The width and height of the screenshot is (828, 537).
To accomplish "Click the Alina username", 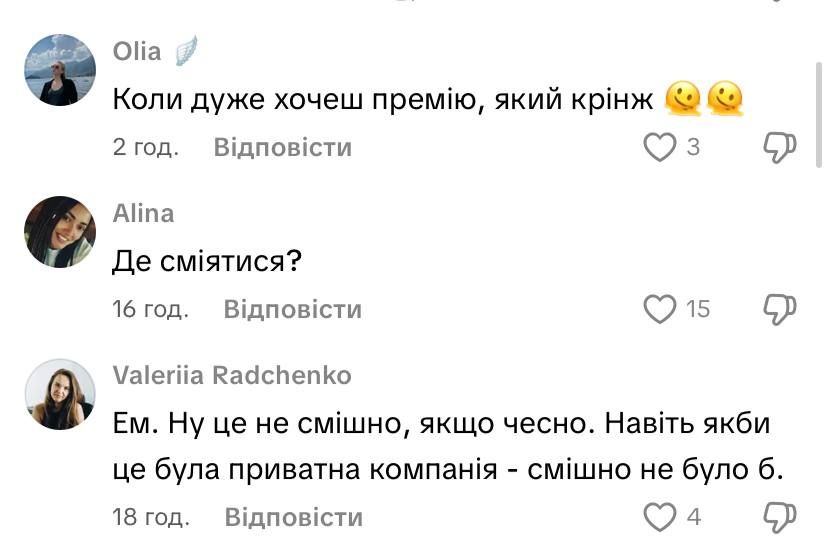I will pyautogui.click(x=143, y=213).
